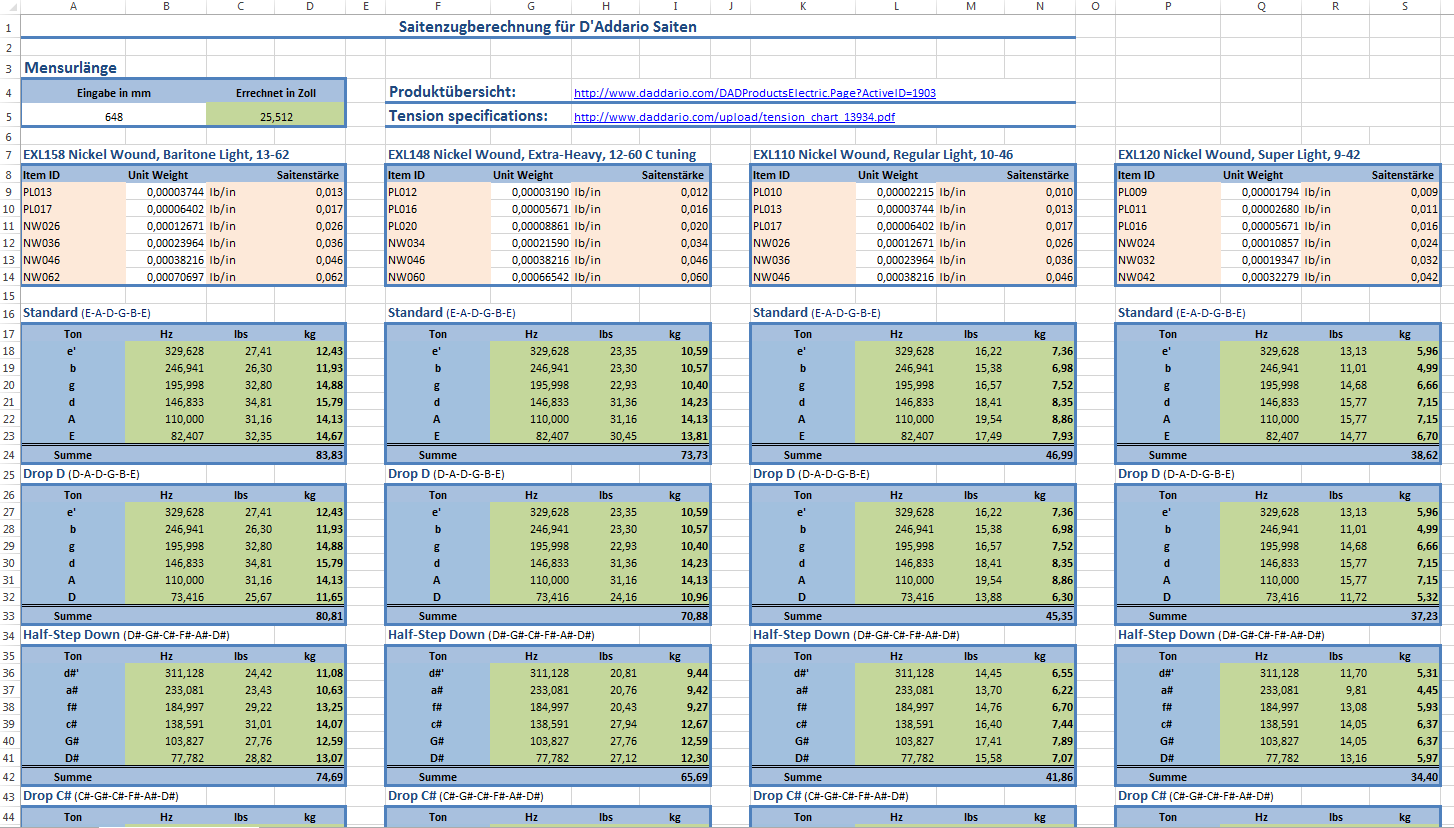This screenshot has width=1454, height=828.
Task: Select the NW042 item ID cell
Action: (x=1168, y=277)
